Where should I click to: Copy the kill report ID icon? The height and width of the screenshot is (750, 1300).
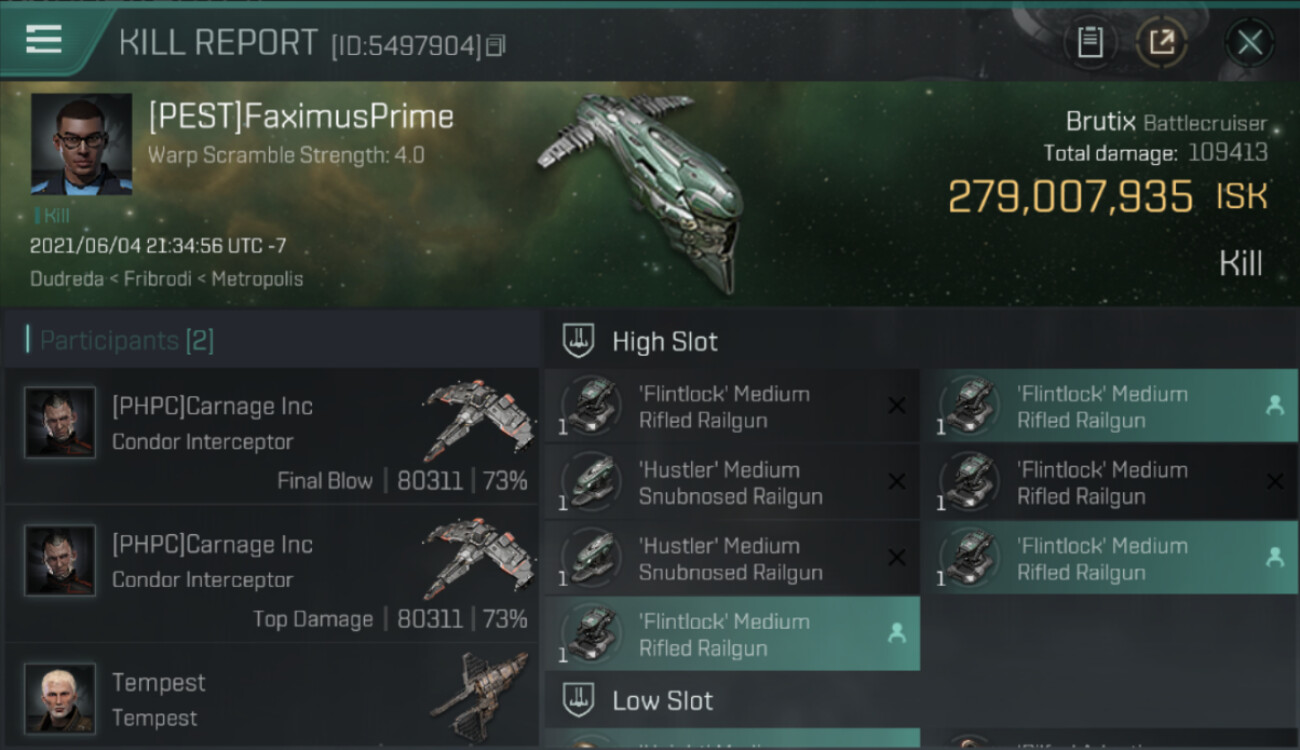[496, 45]
